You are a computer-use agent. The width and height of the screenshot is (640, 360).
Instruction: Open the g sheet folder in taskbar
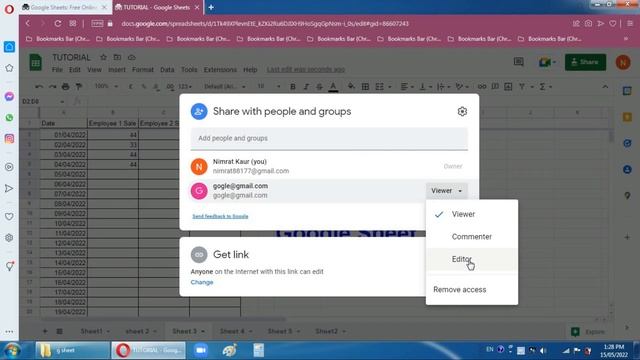click(x=72, y=350)
